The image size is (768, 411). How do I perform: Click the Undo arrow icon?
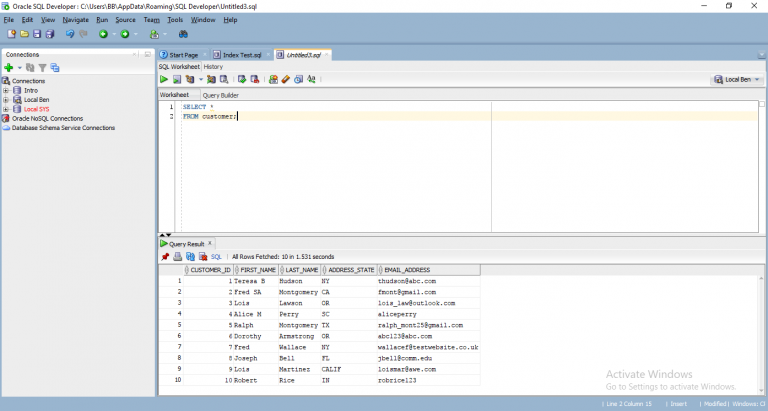[70, 34]
